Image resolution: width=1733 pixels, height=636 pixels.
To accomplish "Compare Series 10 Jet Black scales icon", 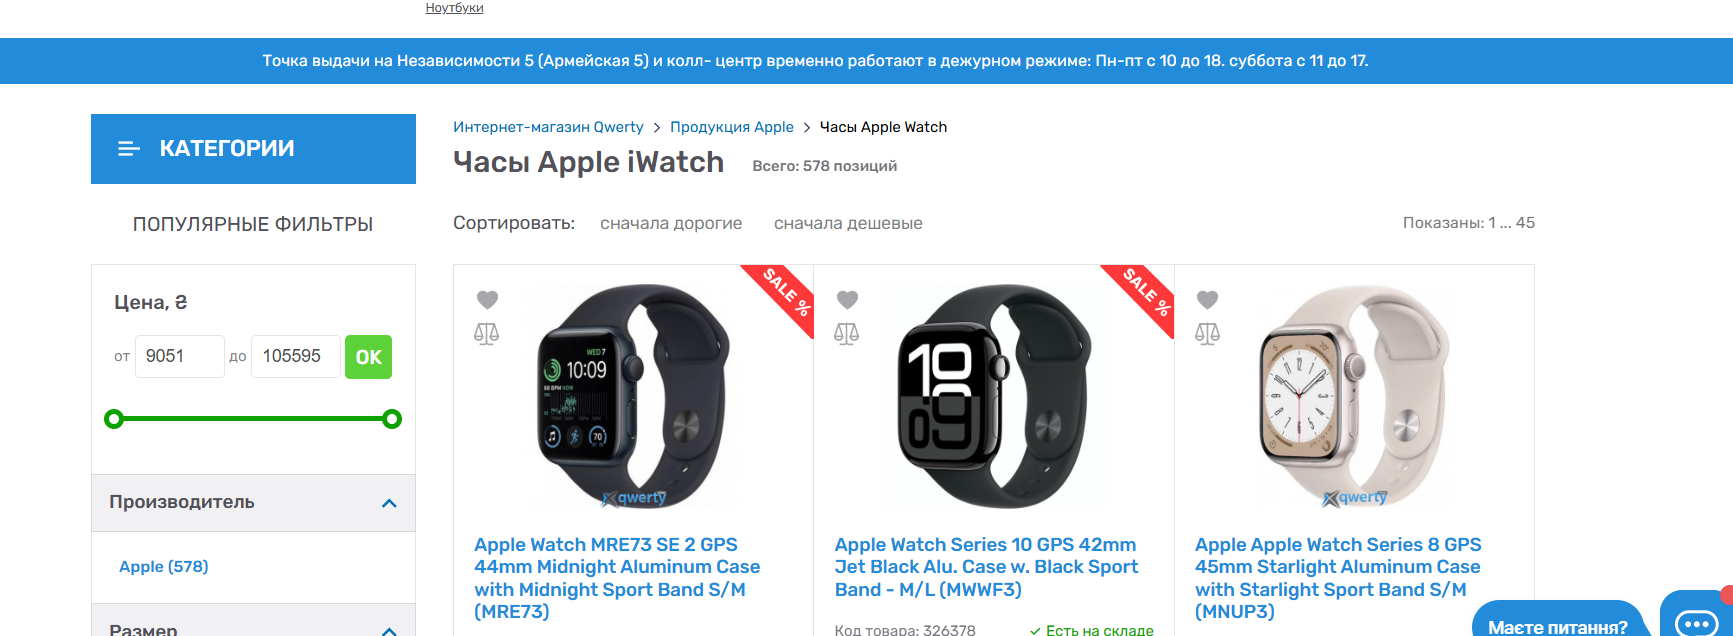I will (847, 333).
